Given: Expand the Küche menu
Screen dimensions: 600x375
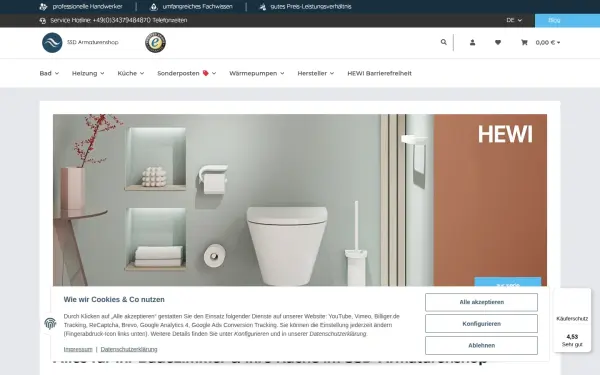Looking at the screenshot, I should (131, 73).
